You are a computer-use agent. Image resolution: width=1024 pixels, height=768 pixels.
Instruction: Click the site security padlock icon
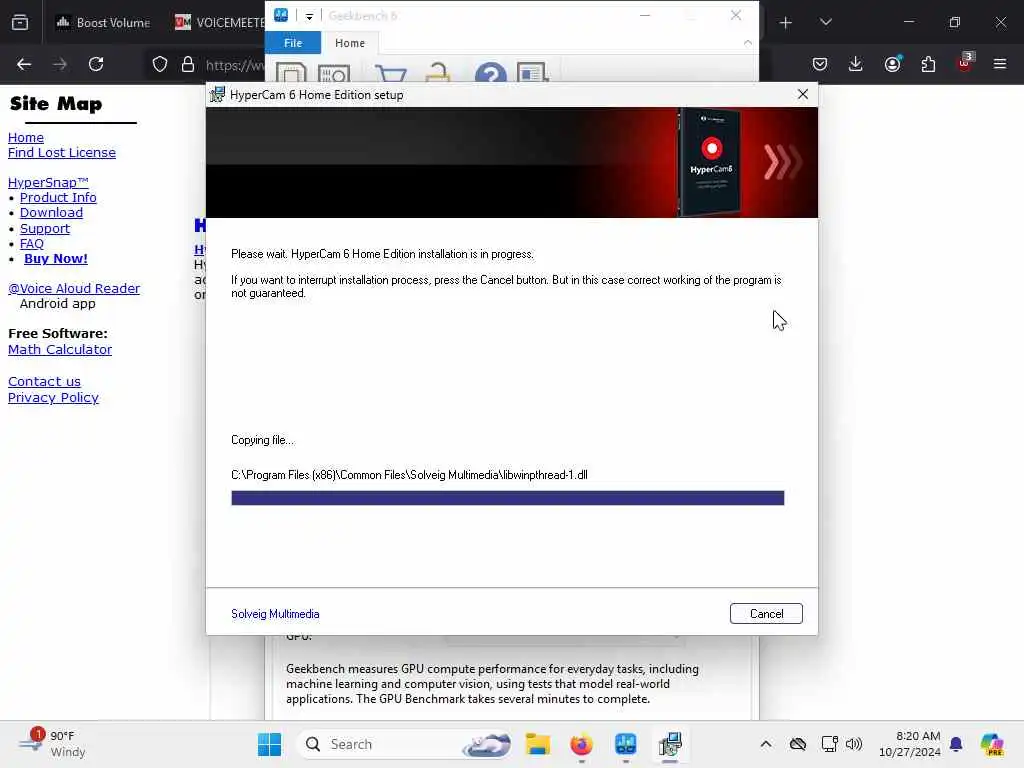188,64
